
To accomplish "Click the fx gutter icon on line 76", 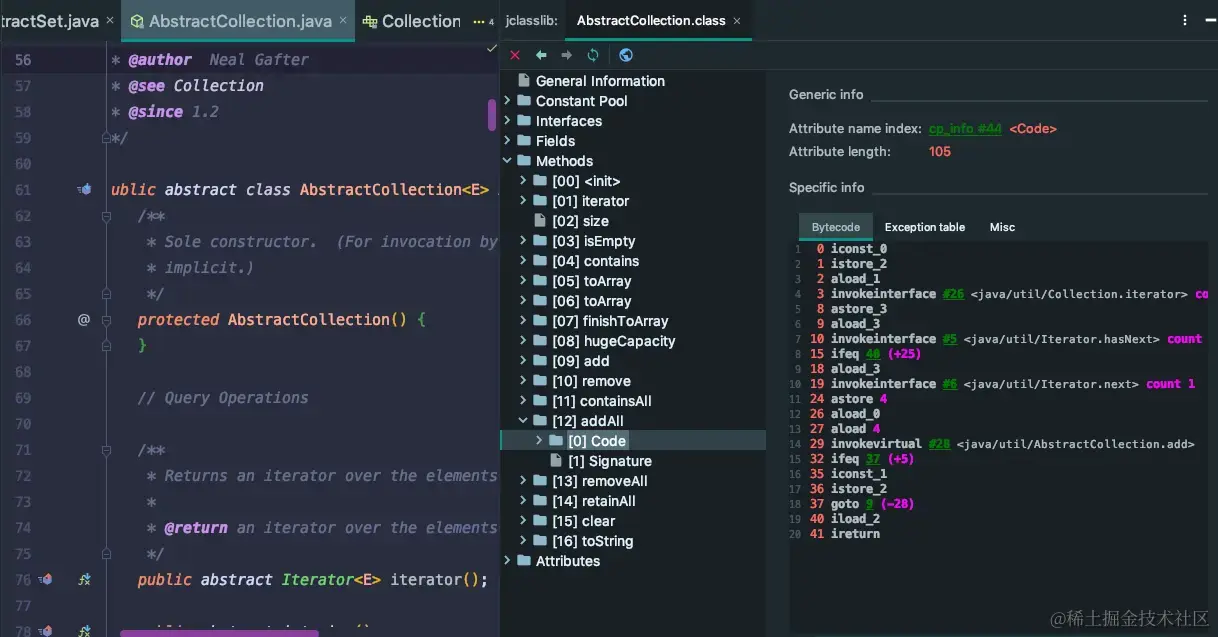I will click(85, 579).
